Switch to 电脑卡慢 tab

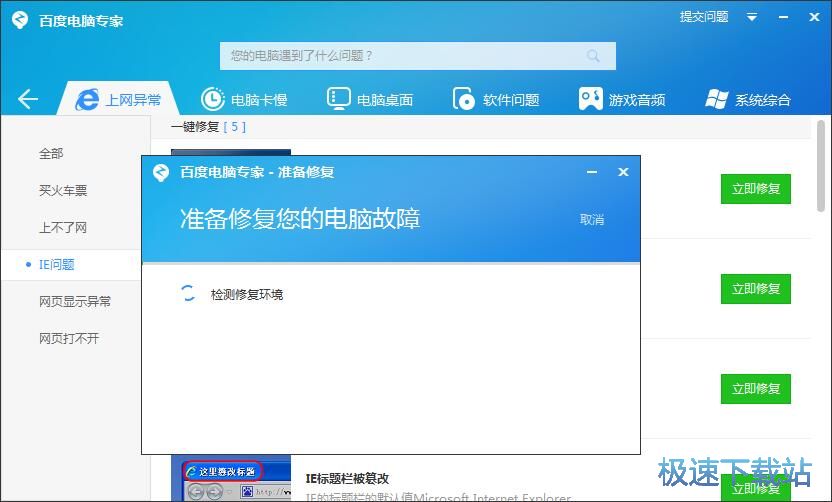click(244, 99)
